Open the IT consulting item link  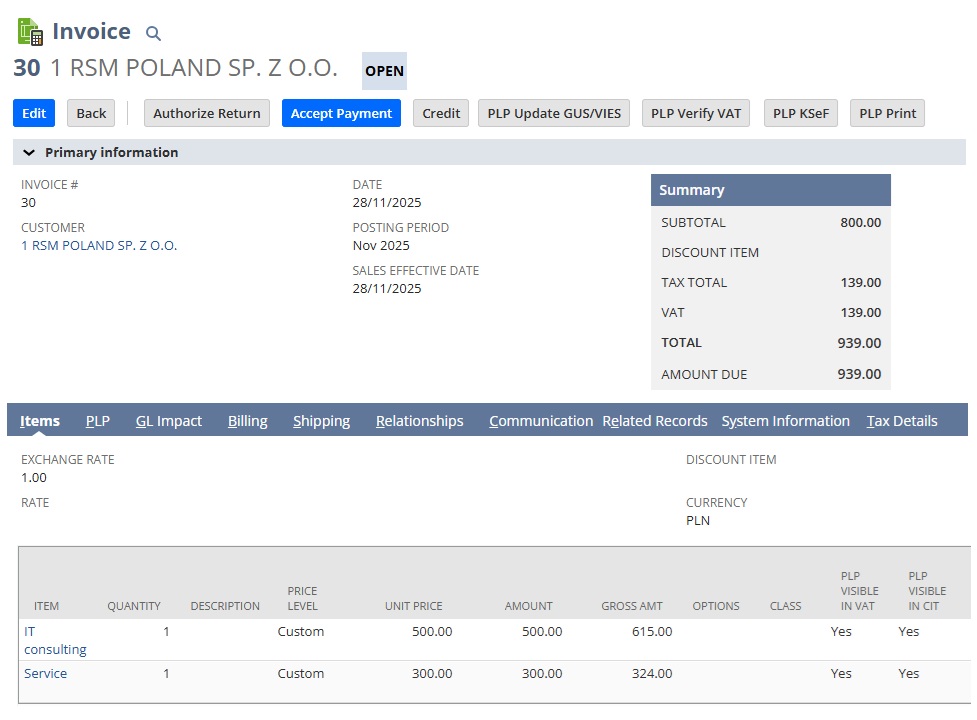pyautogui.click(x=43, y=640)
